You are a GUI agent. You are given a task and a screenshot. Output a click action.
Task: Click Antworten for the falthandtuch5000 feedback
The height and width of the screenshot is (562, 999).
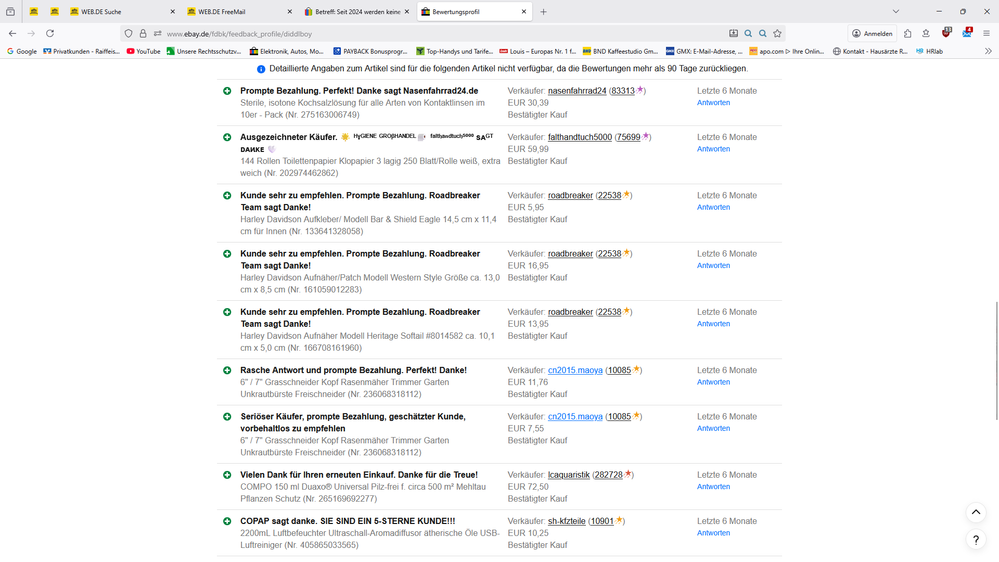[x=713, y=149]
